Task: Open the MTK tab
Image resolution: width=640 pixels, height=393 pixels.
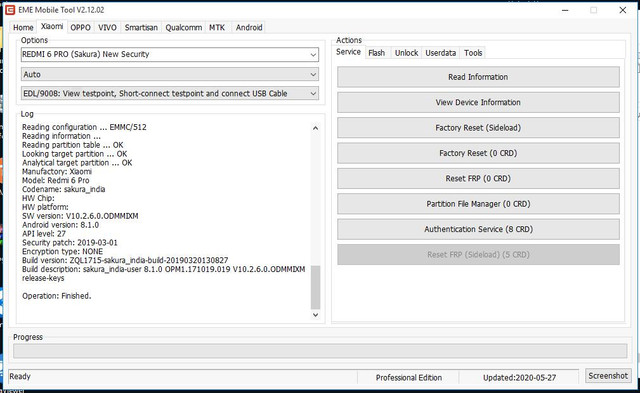Action: (x=217, y=27)
